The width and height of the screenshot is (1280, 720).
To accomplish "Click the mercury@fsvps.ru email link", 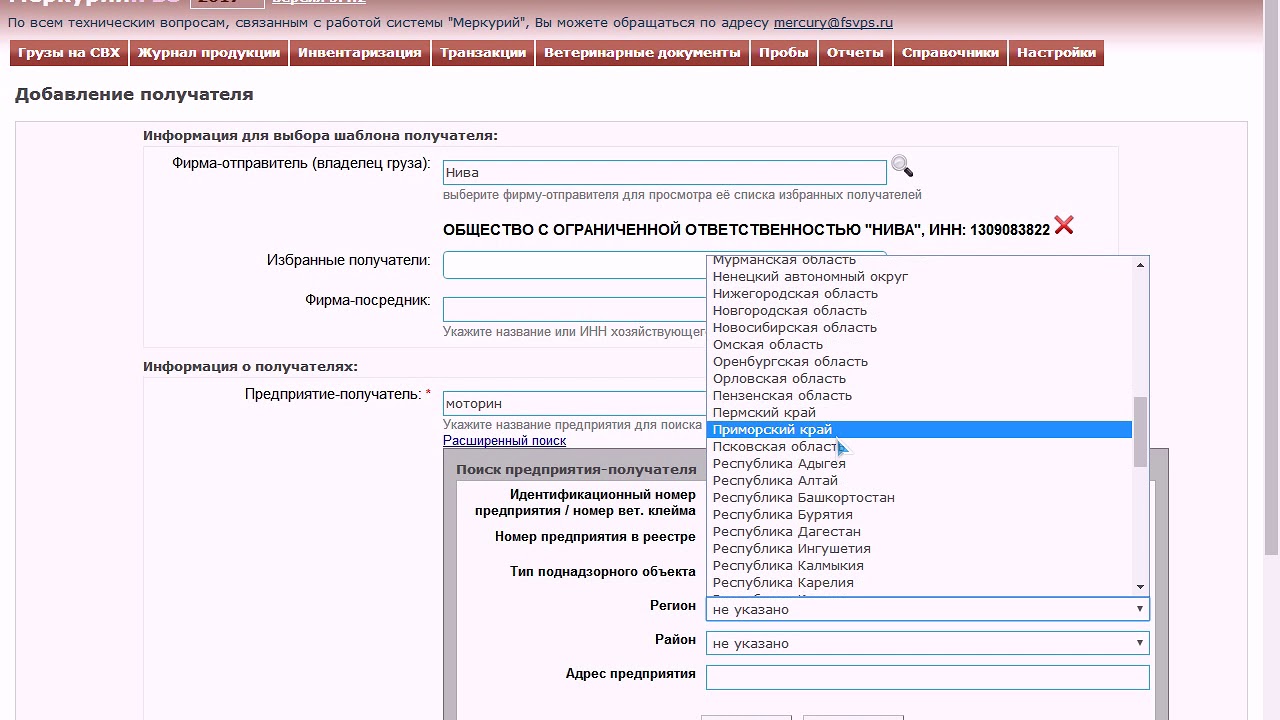I will pyautogui.click(x=833, y=22).
